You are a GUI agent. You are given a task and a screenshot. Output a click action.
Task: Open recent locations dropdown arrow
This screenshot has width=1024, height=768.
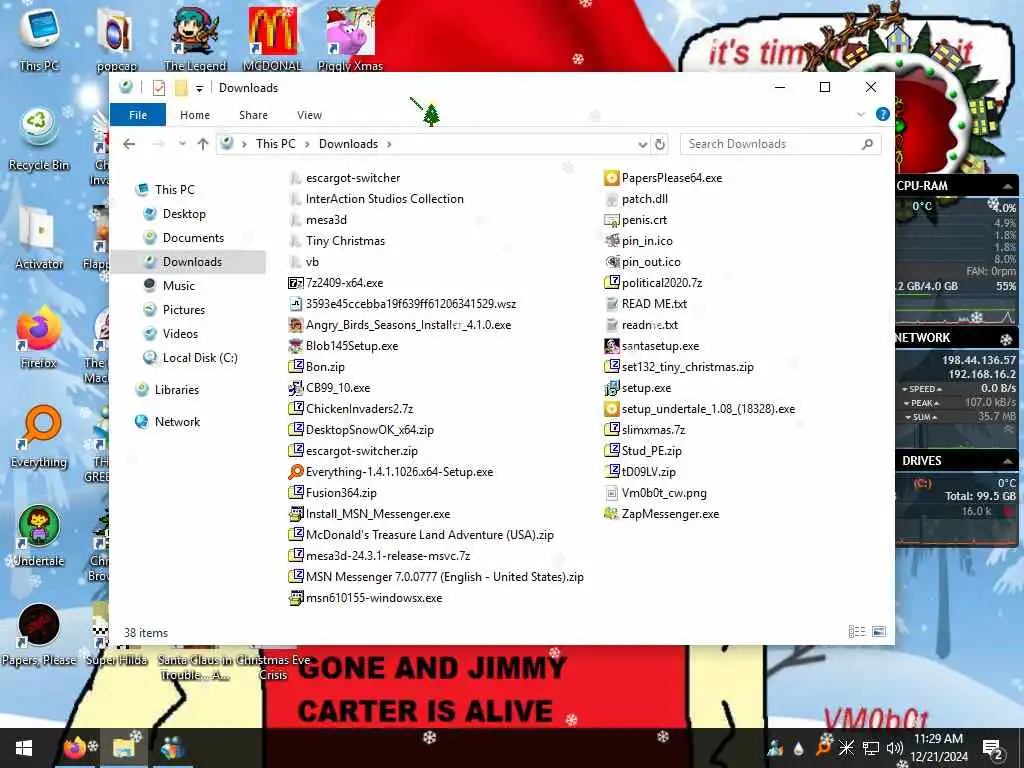tap(182, 144)
